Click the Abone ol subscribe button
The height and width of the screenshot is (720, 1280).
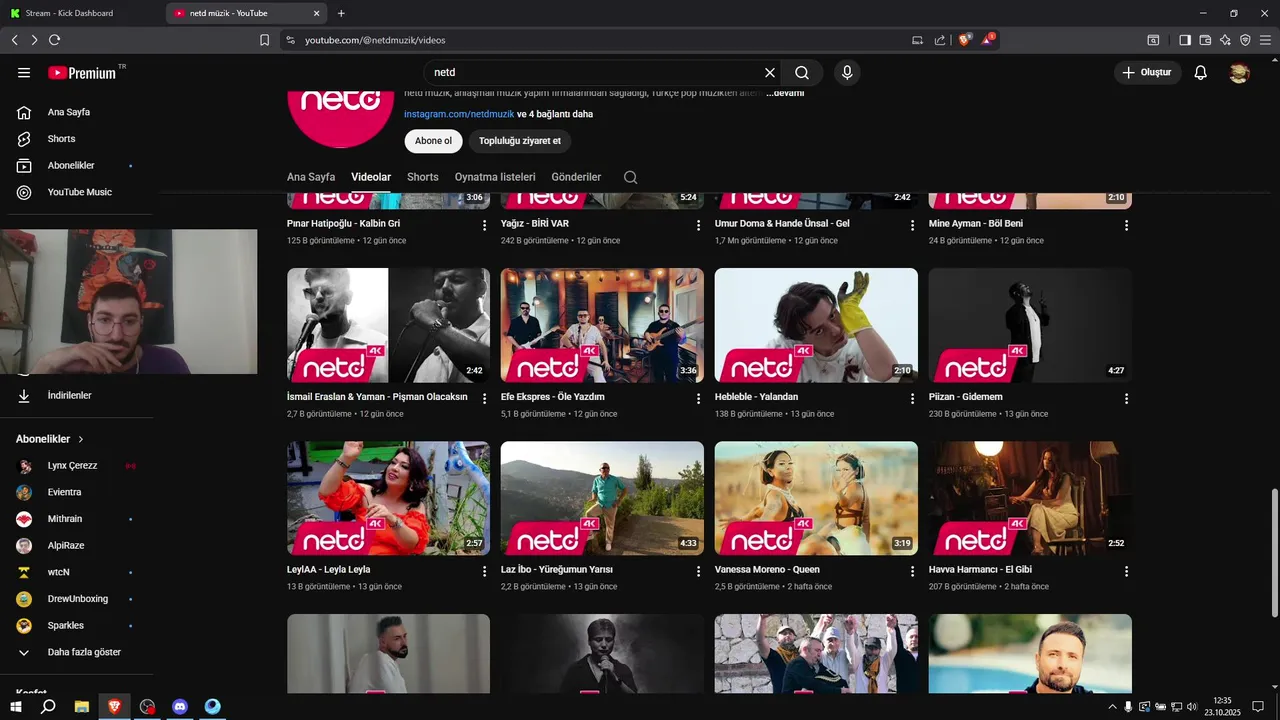(433, 141)
